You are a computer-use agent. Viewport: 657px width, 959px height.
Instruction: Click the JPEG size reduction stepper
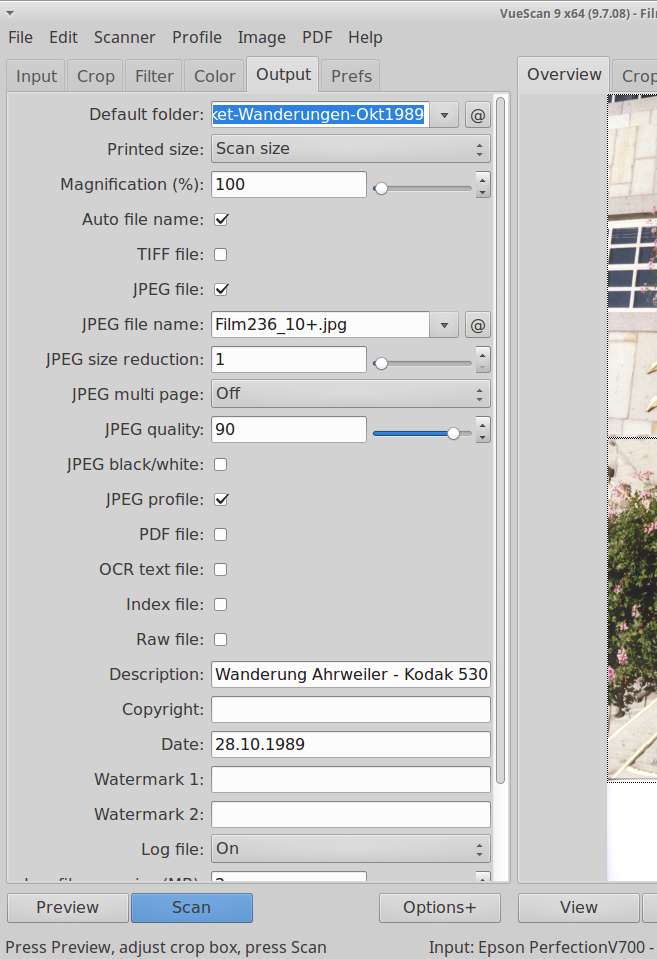click(x=483, y=360)
